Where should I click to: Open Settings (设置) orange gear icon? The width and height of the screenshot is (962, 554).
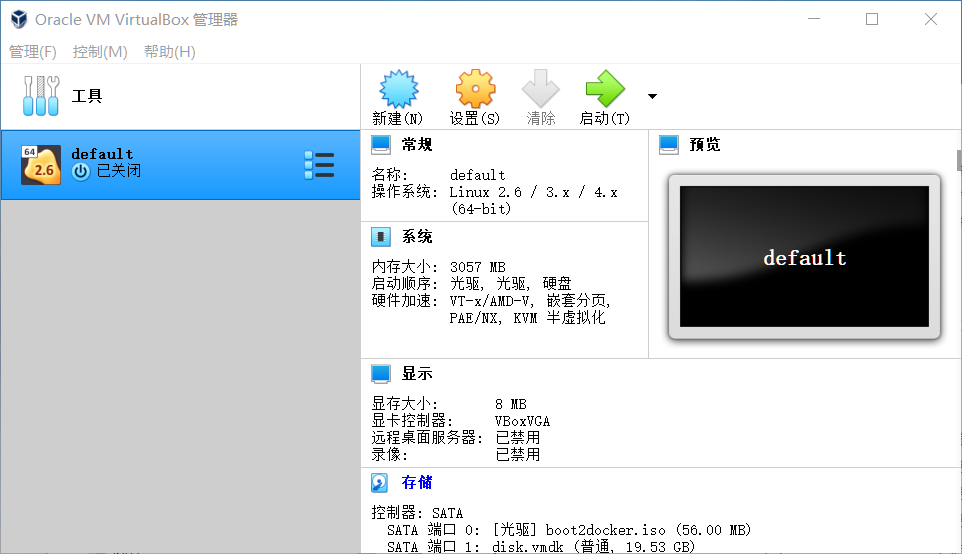coord(475,89)
